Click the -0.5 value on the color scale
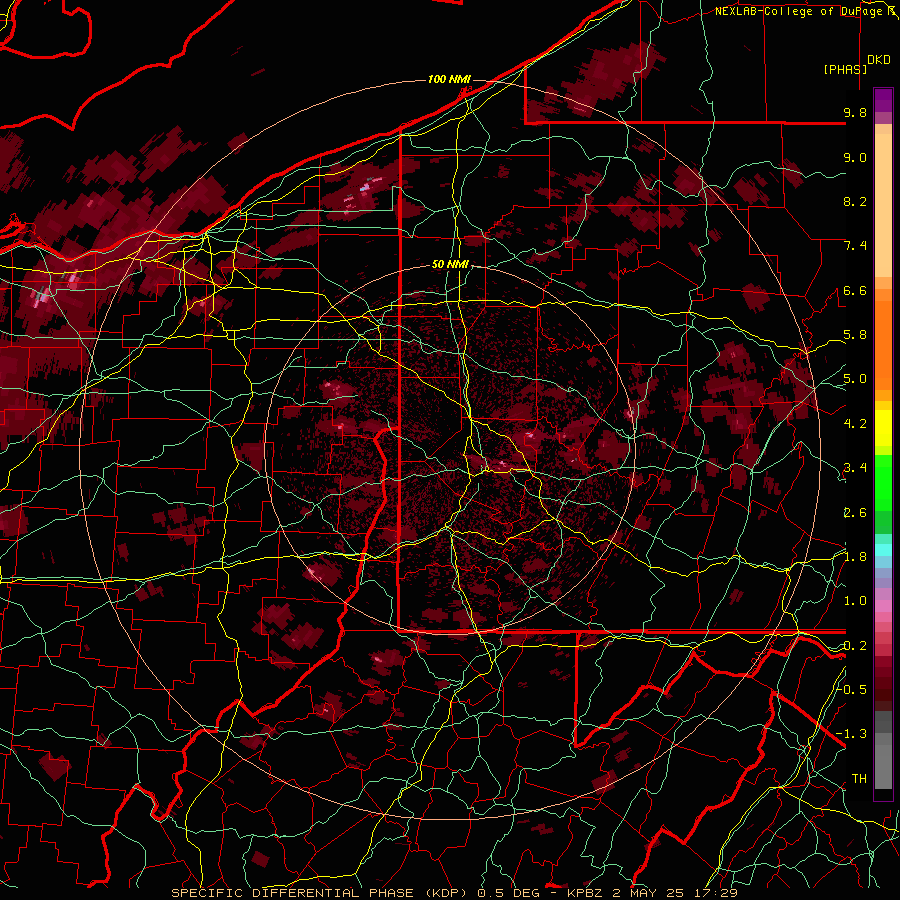The width and height of the screenshot is (900, 900). [x=852, y=689]
